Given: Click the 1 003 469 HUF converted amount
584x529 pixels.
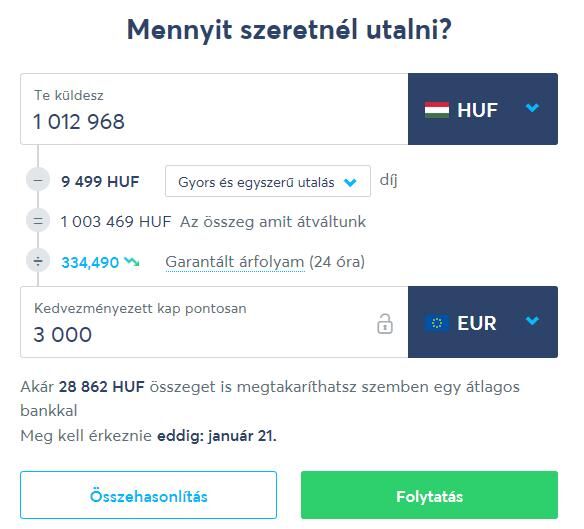Looking at the screenshot, I should pyautogui.click(x=116, y=222).
